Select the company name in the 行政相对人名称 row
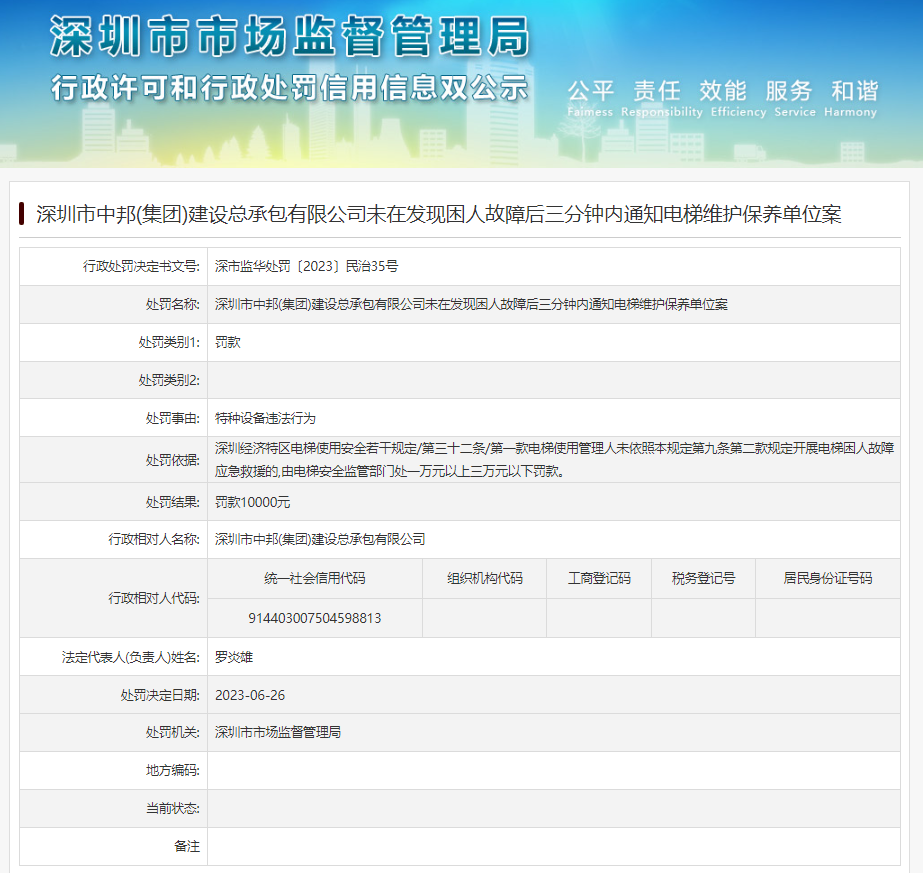The image size is (923, 873). pos(320,539)
